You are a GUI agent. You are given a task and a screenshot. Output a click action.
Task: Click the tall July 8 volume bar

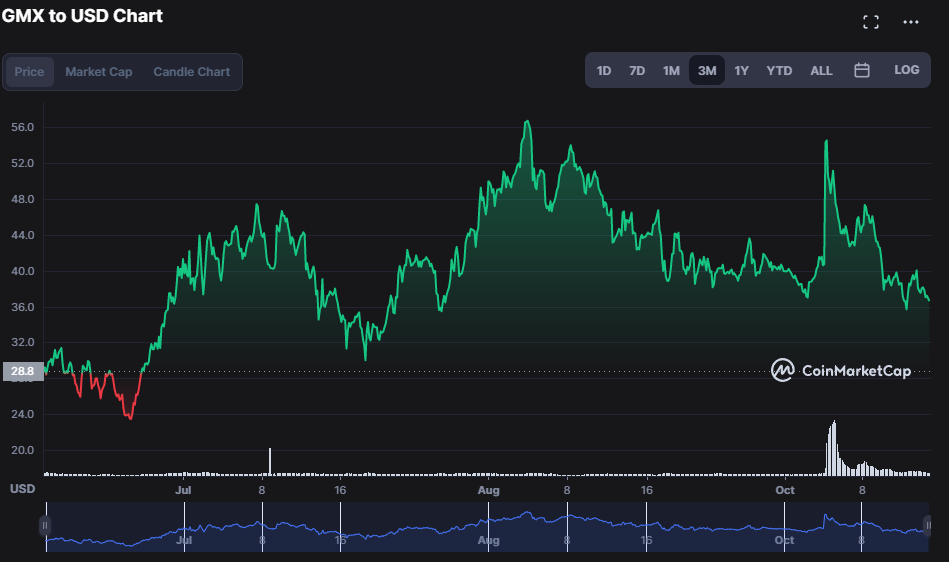click(270, 462)
